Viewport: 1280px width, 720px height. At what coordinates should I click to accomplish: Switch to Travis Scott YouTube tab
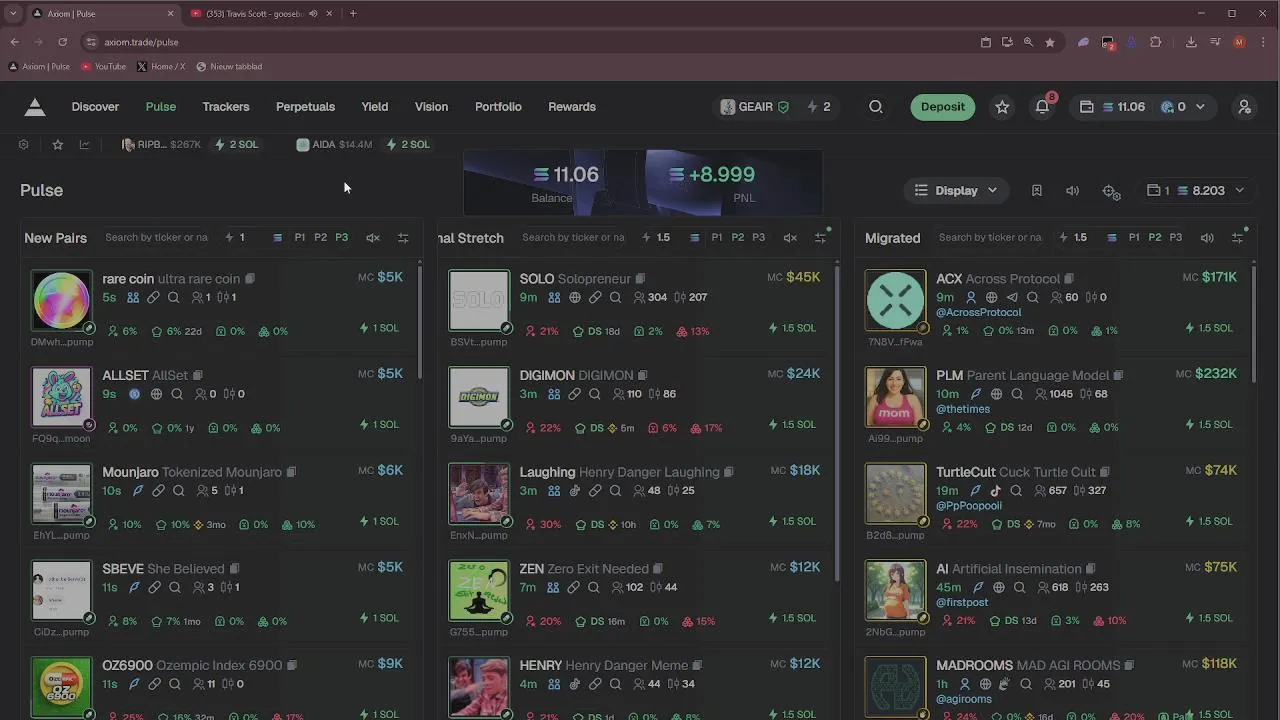pyautogui.click(x=254, y=13)
